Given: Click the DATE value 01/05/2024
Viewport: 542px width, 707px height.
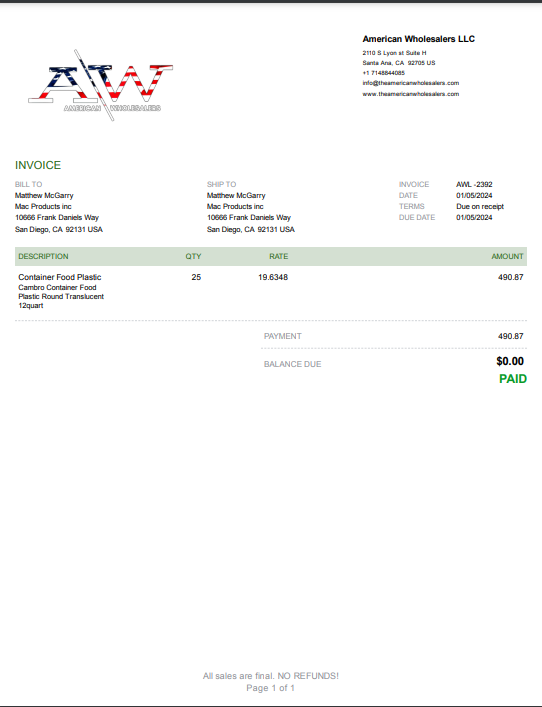Looking at the screenshot, I should [474, 195].
